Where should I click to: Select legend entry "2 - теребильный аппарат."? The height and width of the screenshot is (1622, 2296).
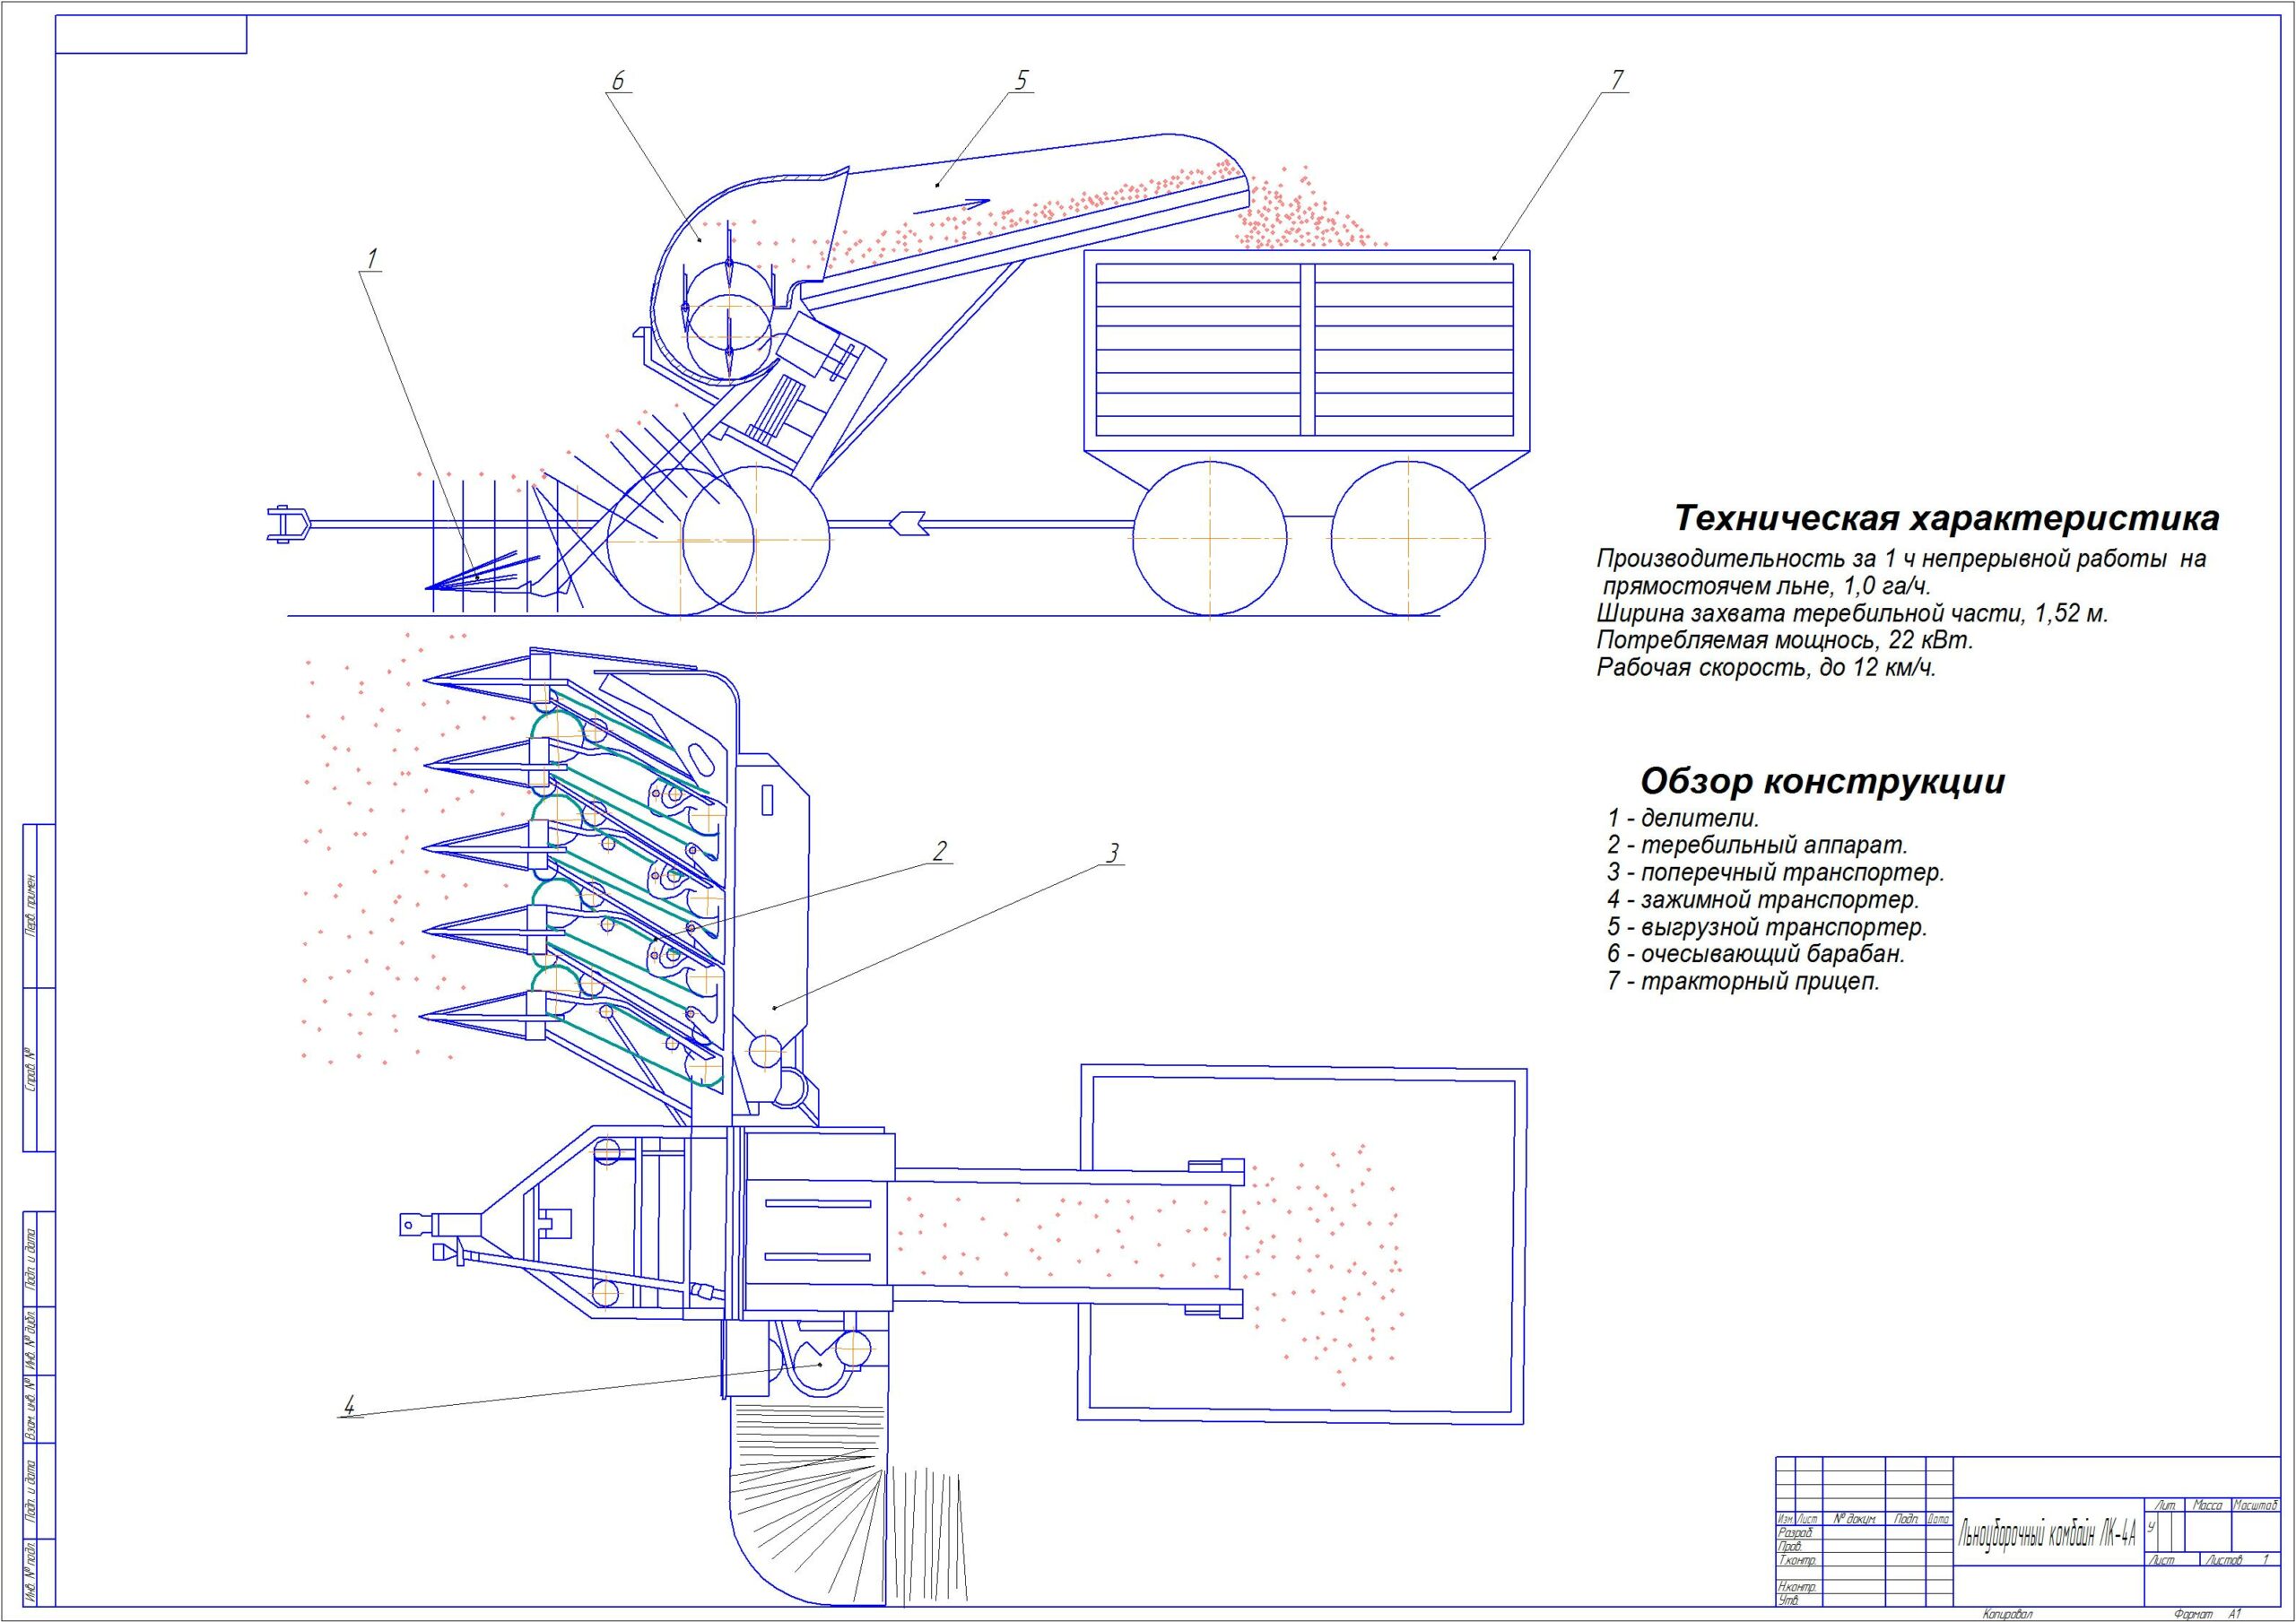[x=1757, y=845]
